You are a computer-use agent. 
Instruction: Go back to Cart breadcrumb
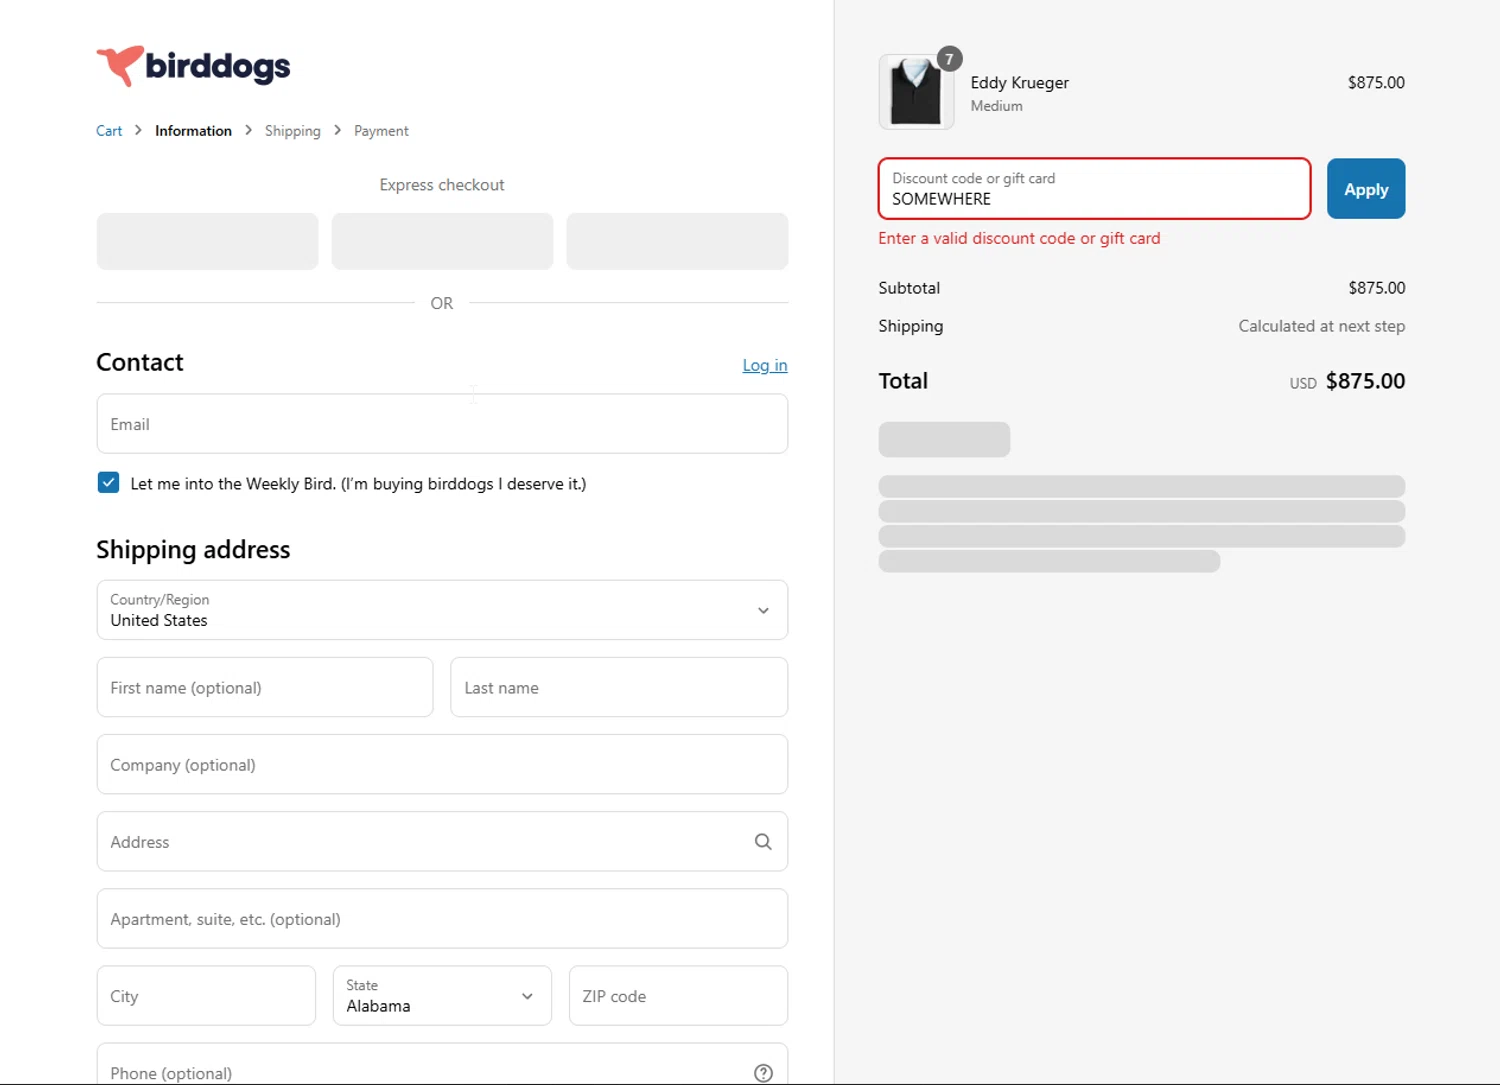tap(109, 131)
